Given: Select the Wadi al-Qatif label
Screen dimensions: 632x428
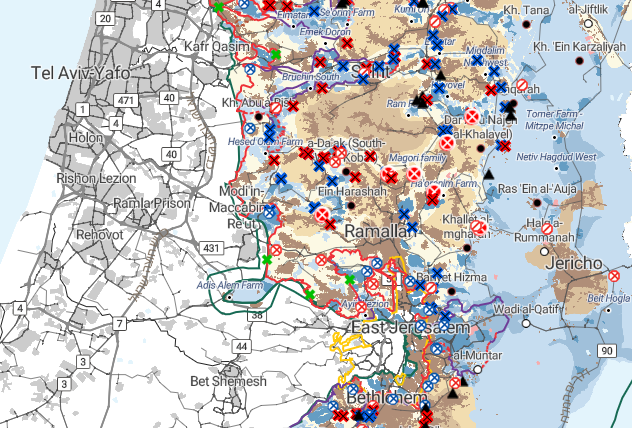Looking at the screenshot, I should point(527,310).
